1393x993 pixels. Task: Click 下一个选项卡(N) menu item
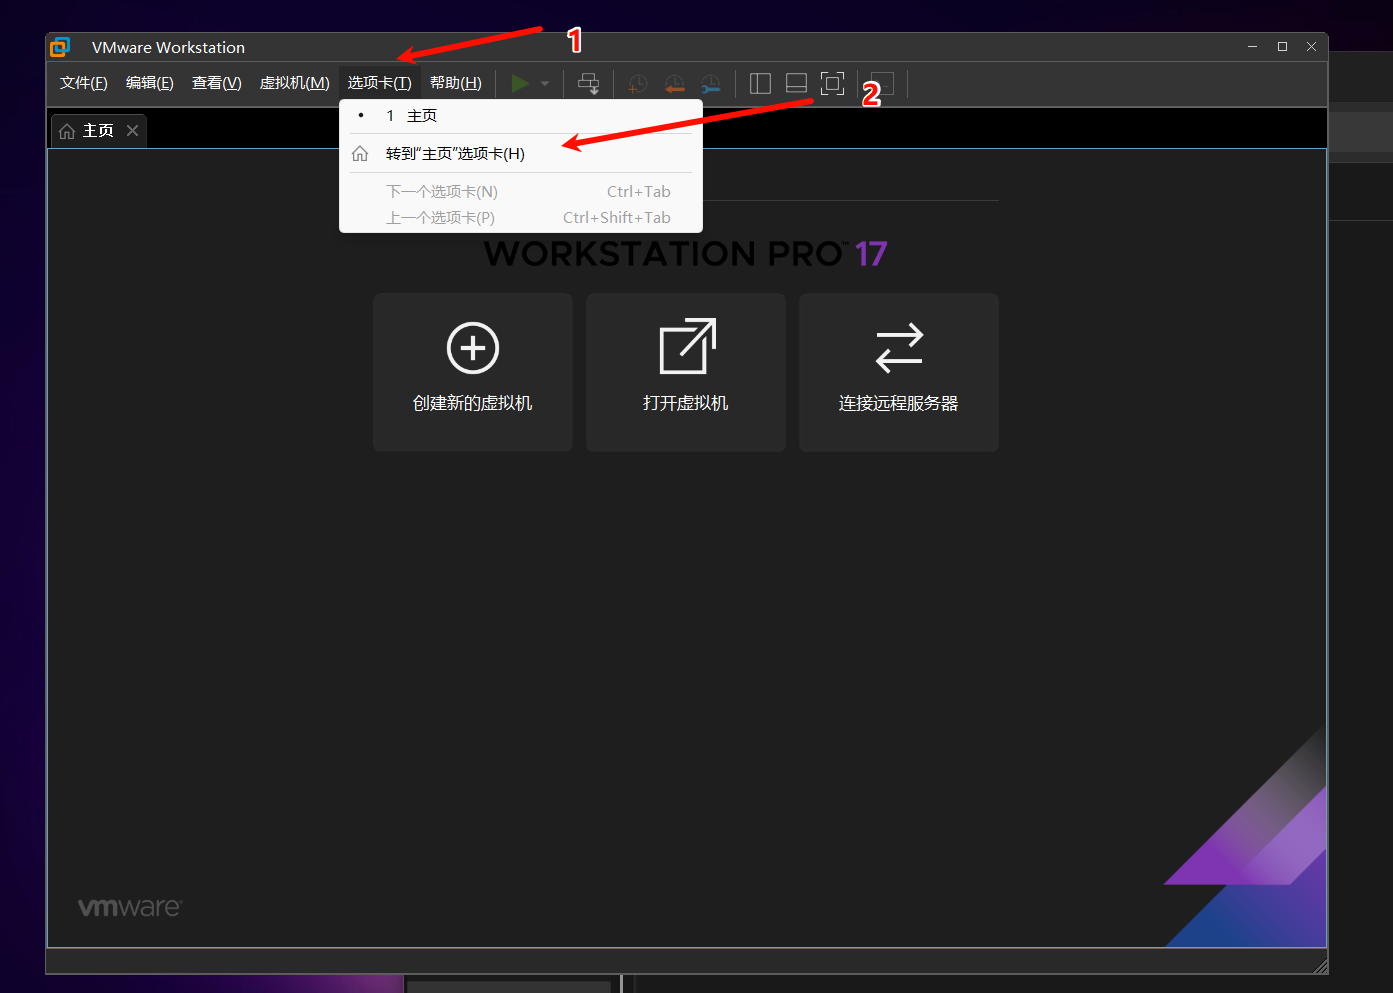(521, 192)
